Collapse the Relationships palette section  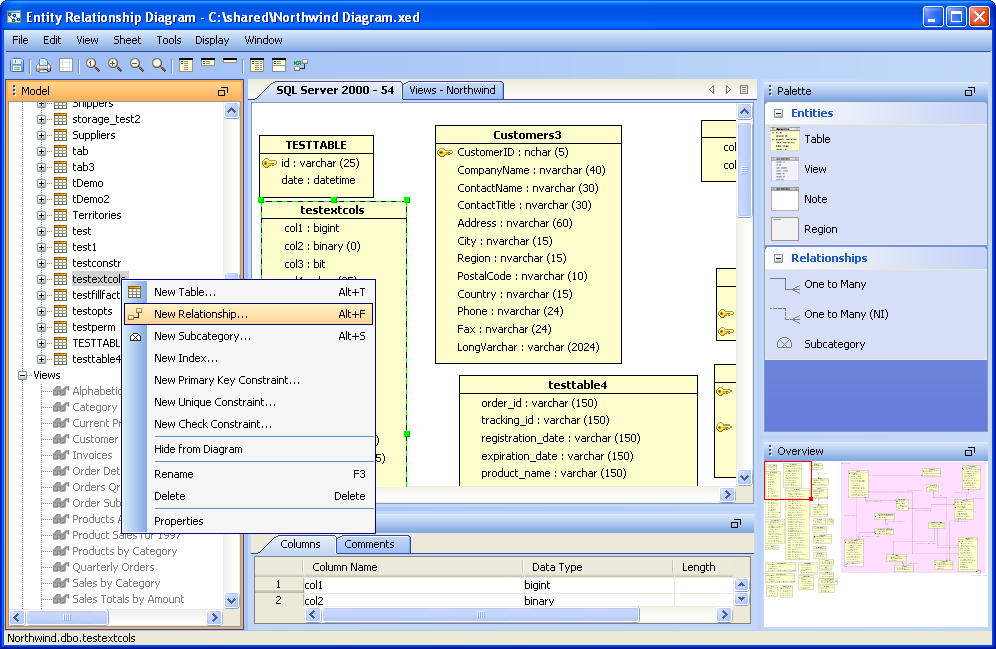(x=777, y=259)
